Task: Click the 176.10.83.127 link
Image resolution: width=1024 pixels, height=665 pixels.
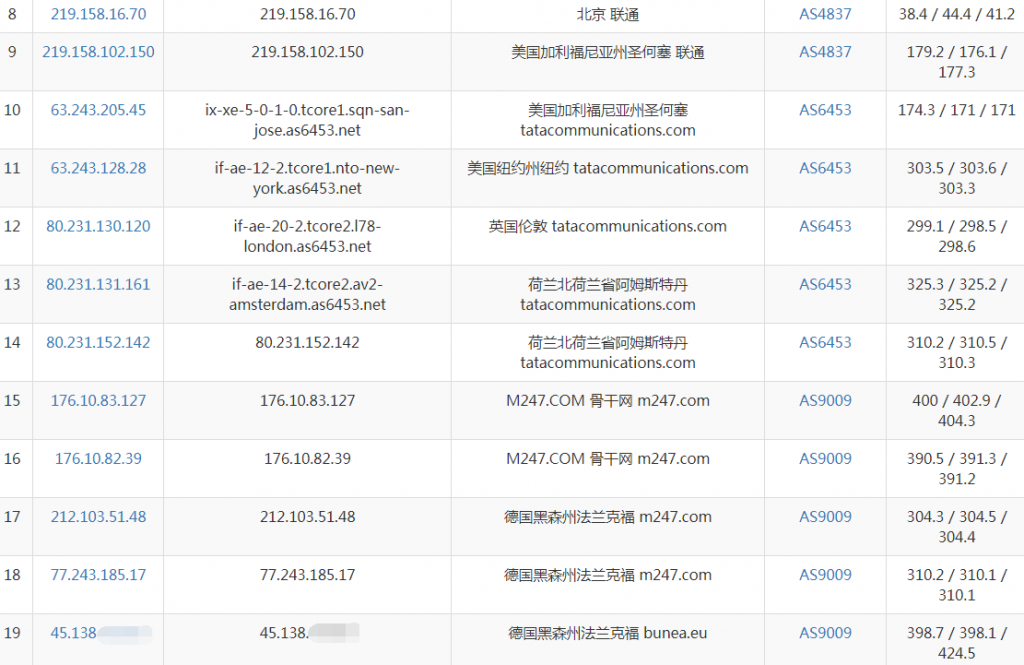Action: coord(98,400)
